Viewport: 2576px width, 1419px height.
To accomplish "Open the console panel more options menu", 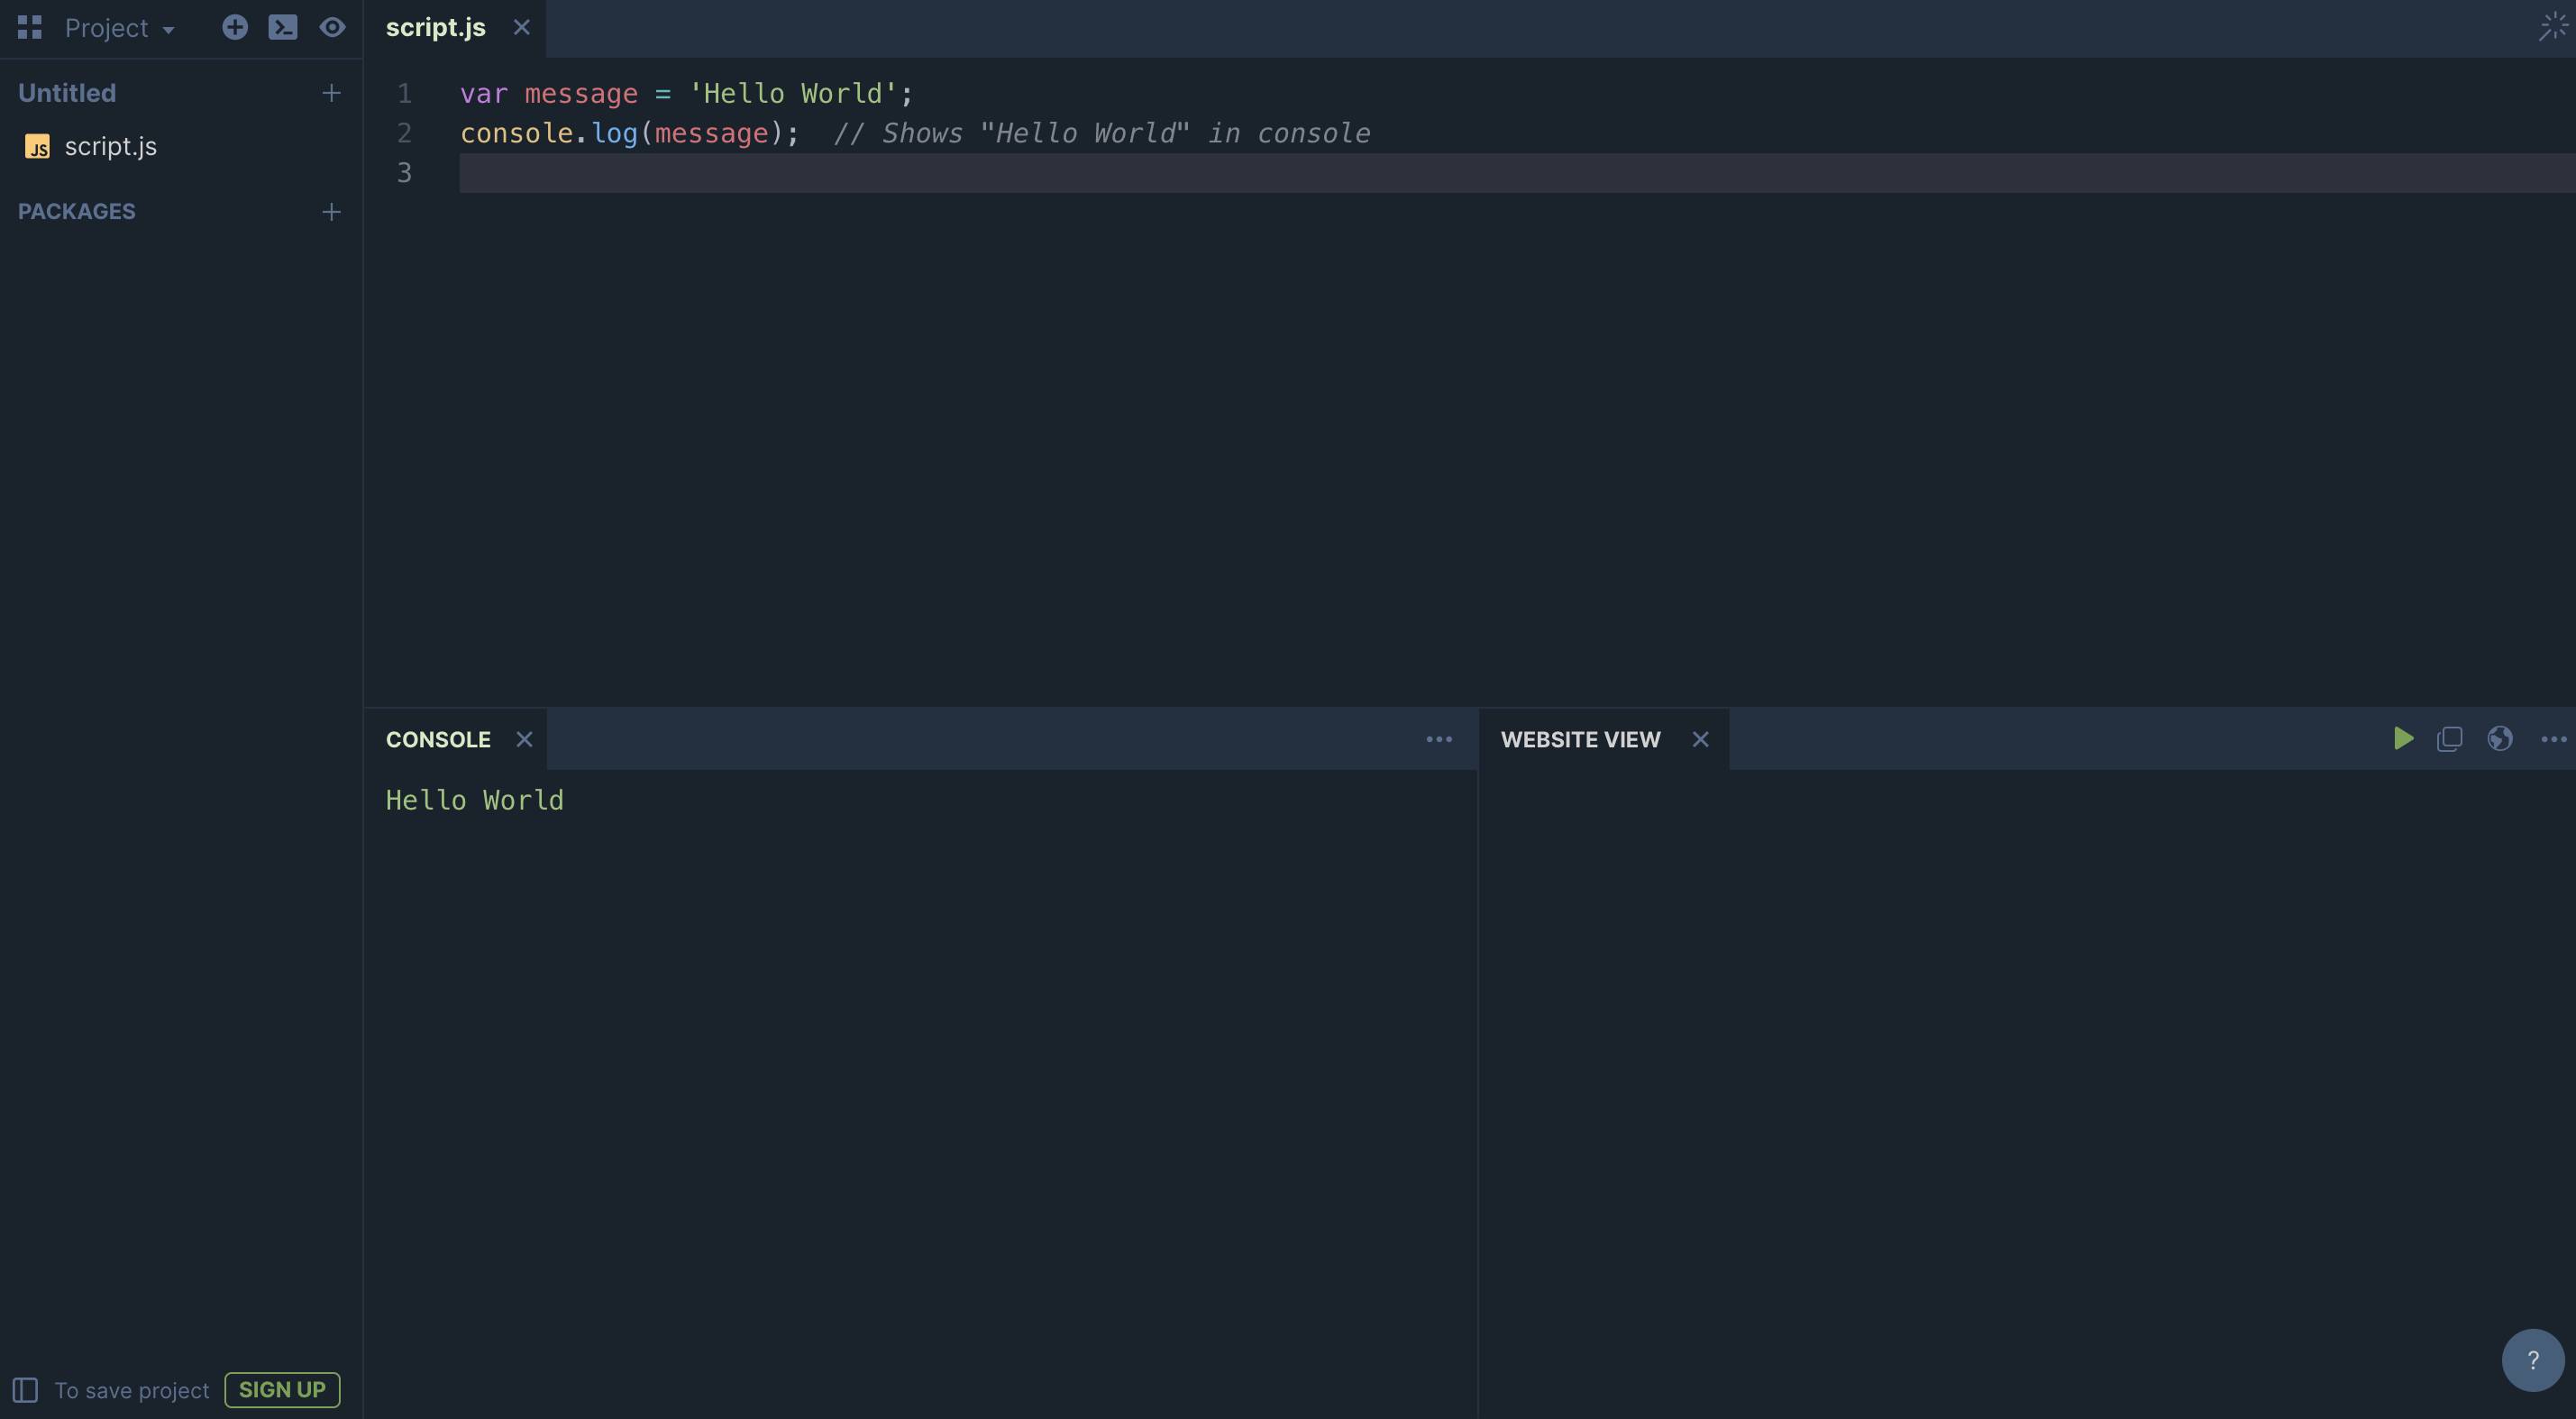I will click(x=1439, y=740).
